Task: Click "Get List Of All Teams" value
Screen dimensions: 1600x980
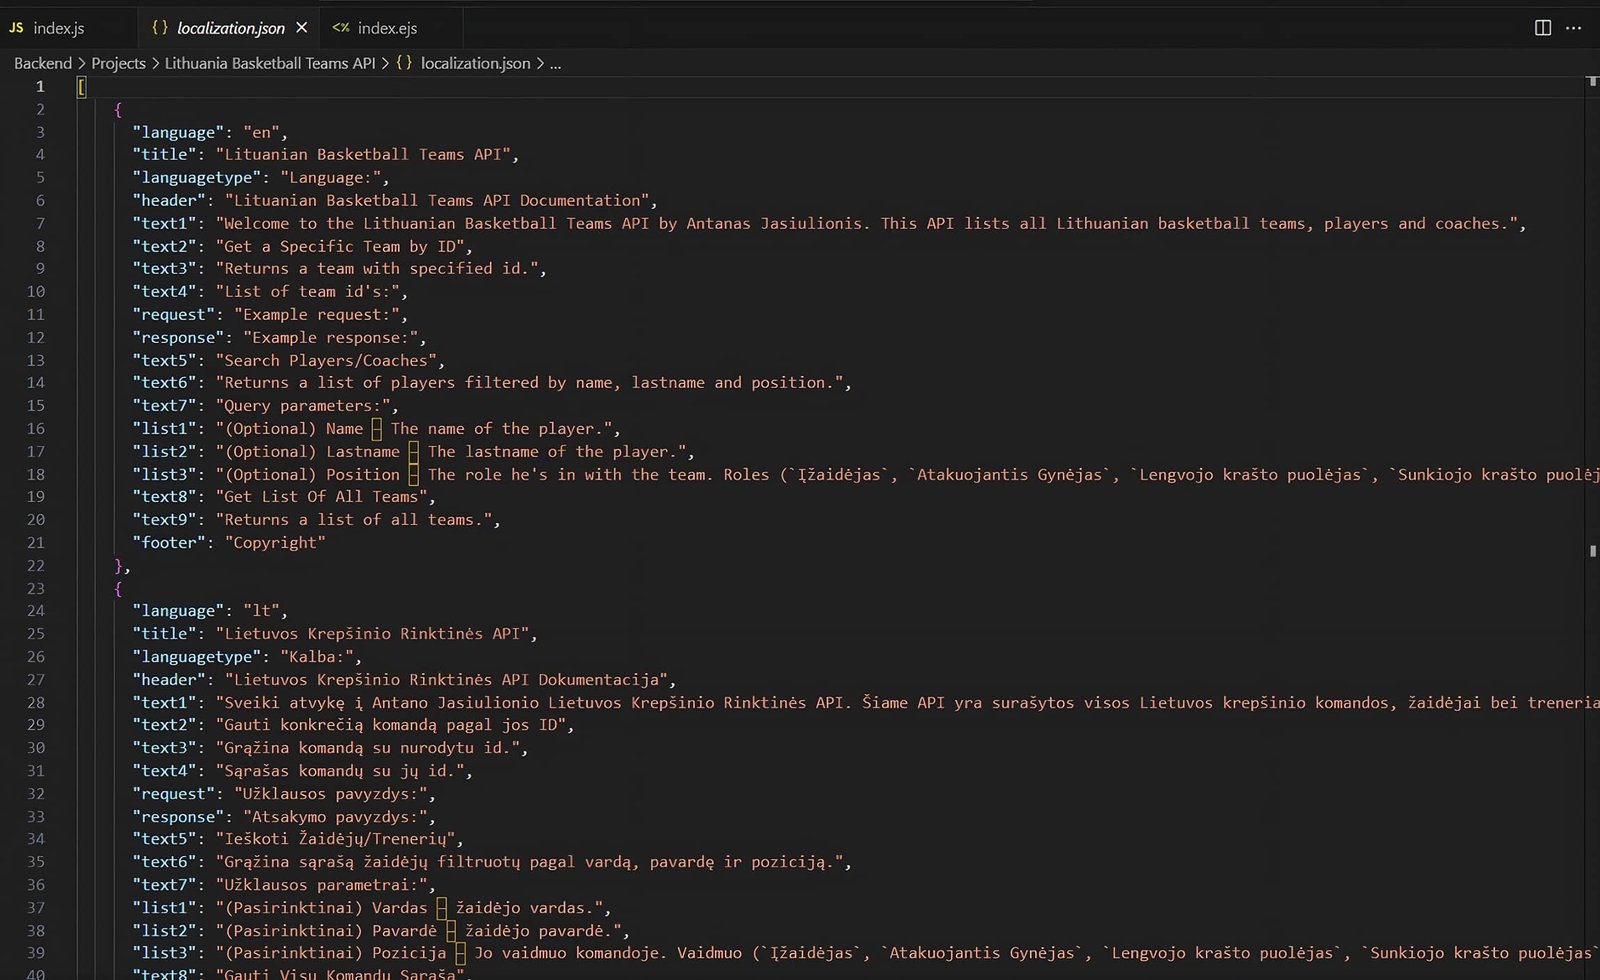Action: click(x=322, y=496)
